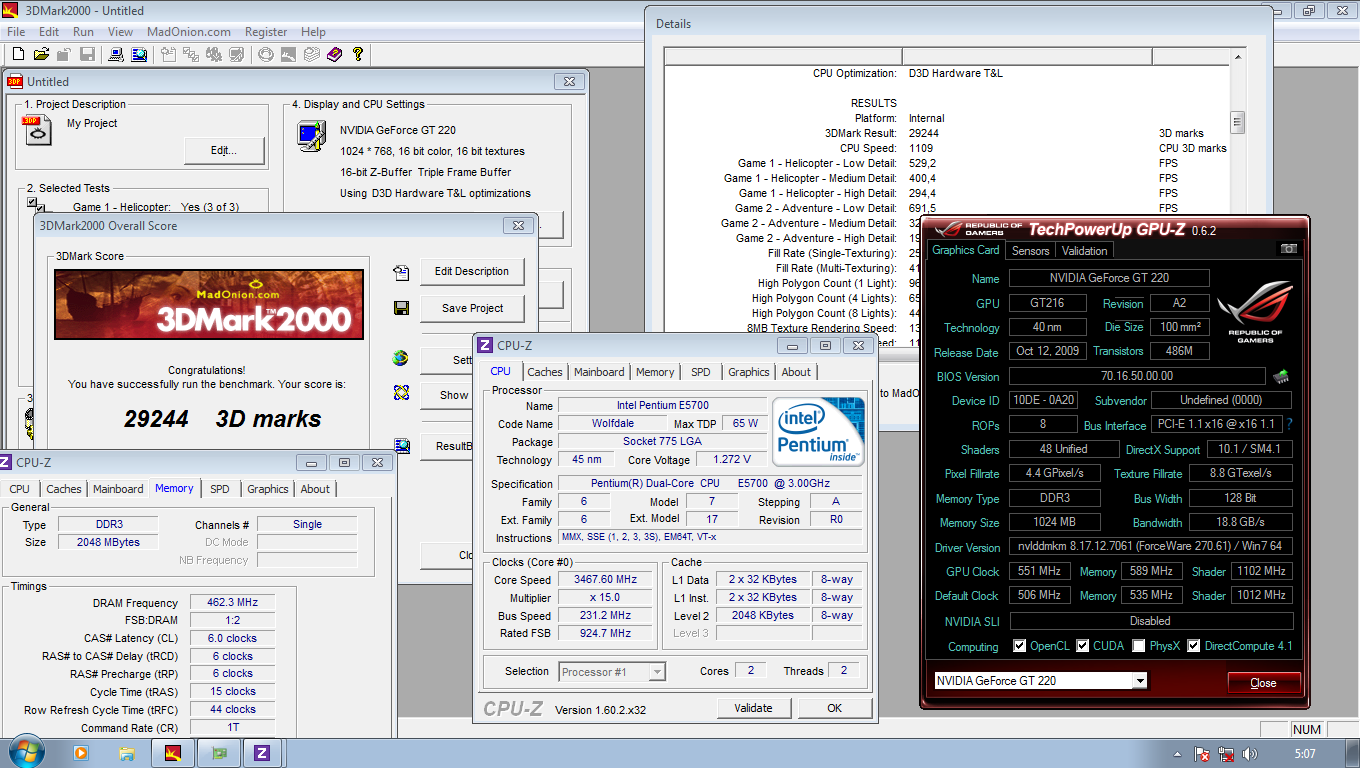Open the Windows Start menu orb
Screen dimensions: 1360x768
click(x=25, y=751)
